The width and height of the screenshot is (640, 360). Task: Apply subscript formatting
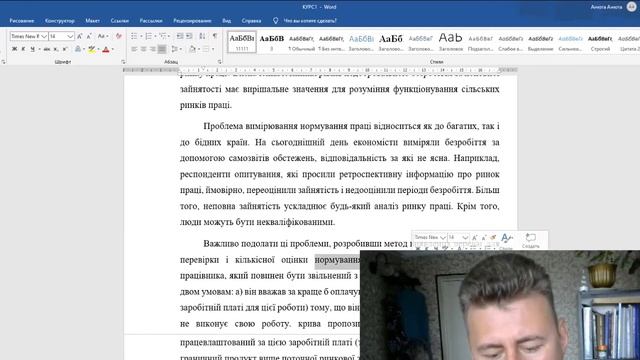56,49
